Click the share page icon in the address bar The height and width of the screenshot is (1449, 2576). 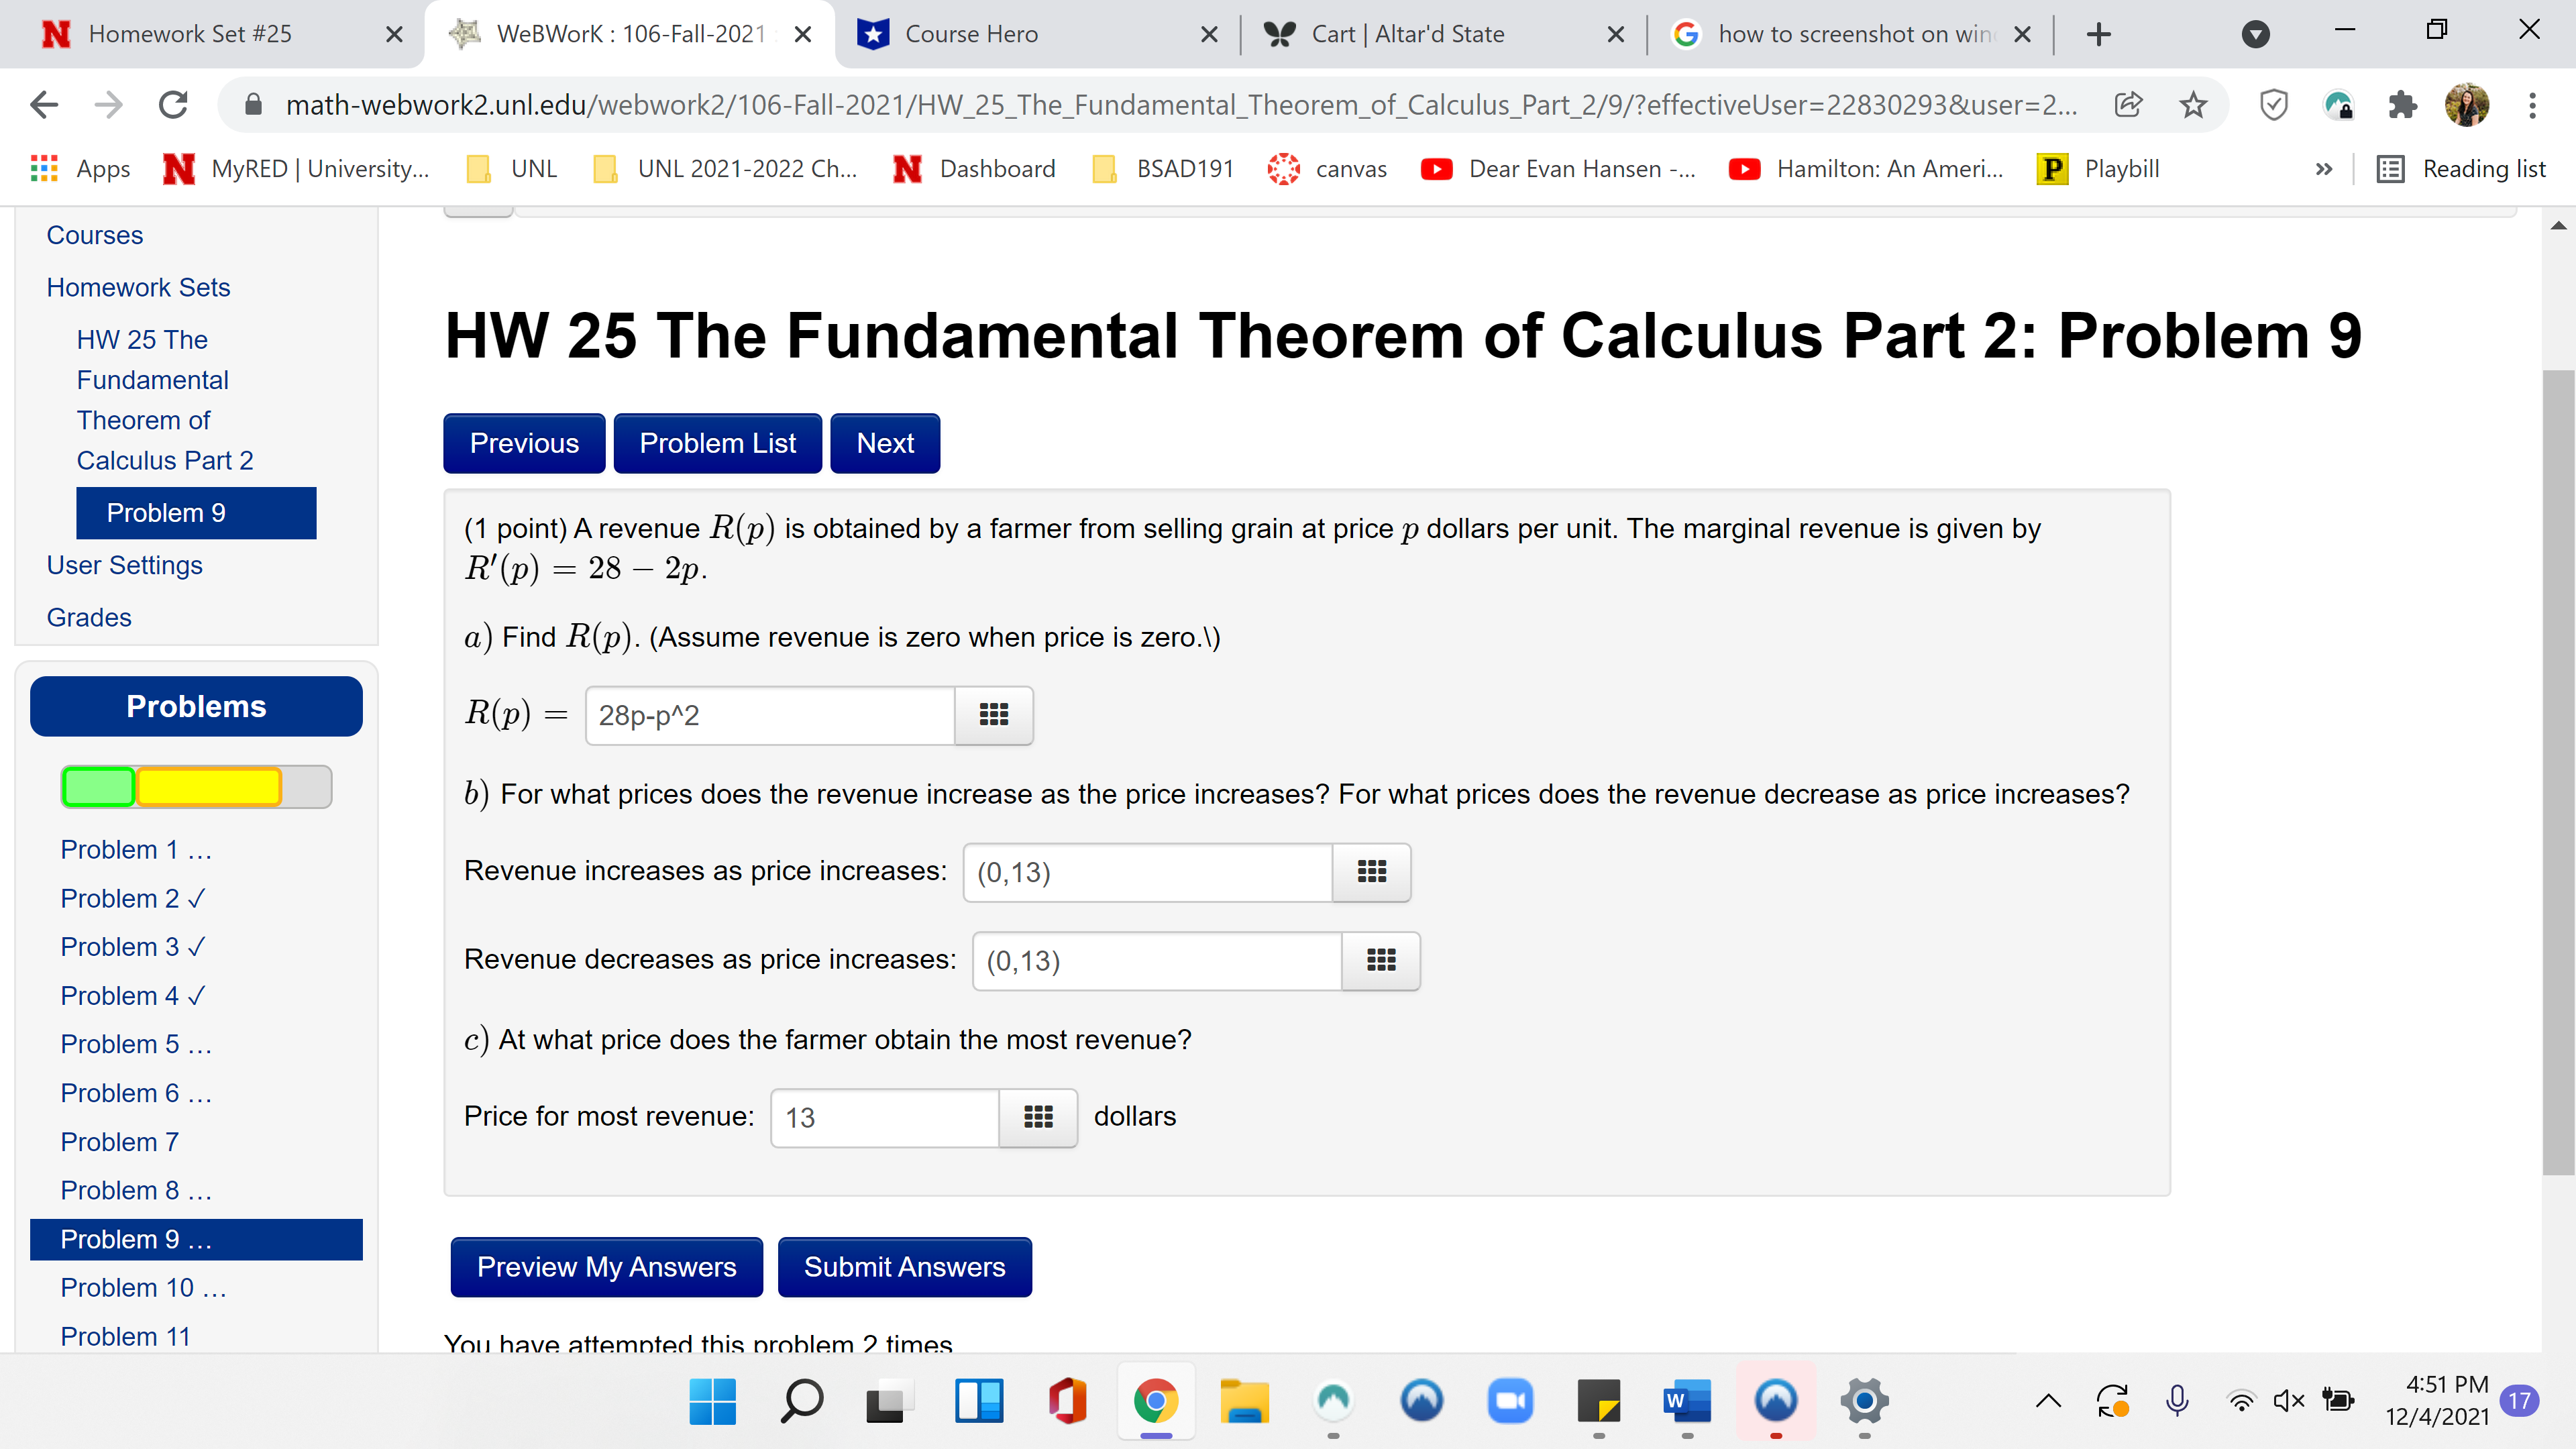point(2128,104)
